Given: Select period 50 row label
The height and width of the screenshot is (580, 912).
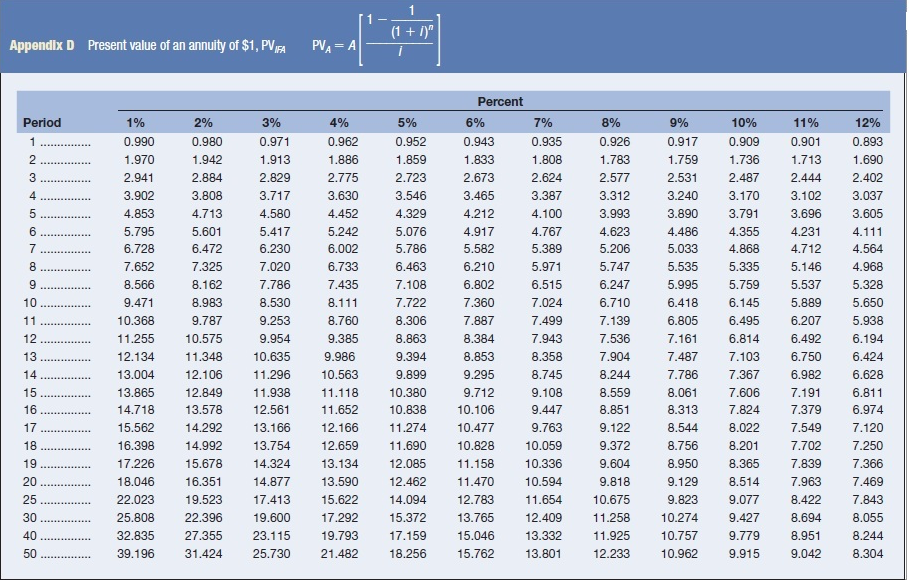Looking at the screenshot, I should click(x=30, y=554).
